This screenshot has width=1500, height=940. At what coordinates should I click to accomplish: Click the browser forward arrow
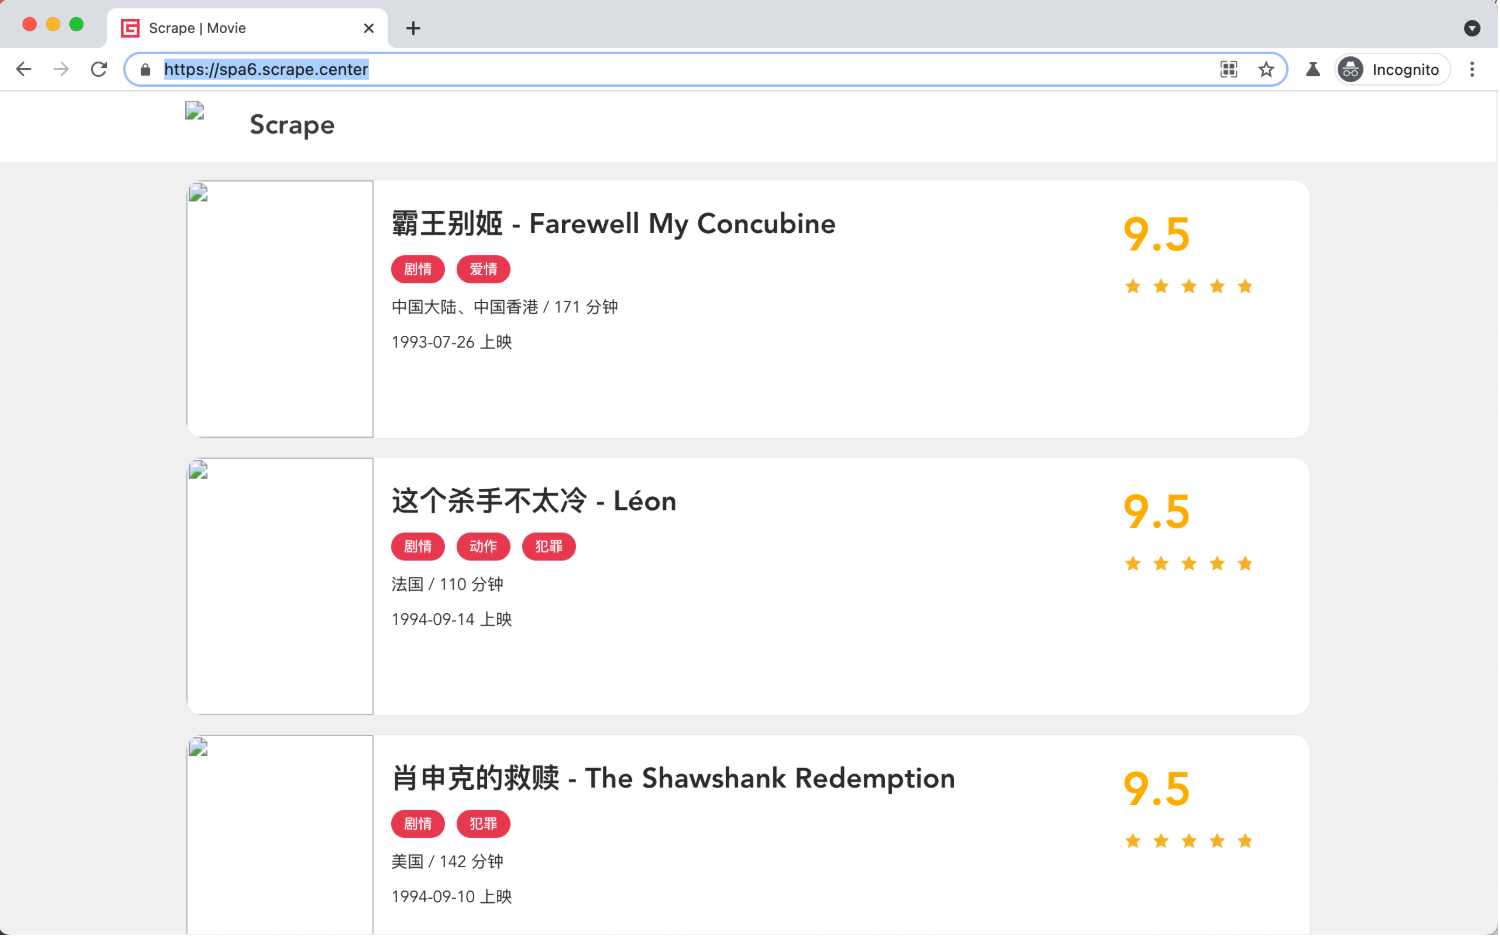(61, 69)
